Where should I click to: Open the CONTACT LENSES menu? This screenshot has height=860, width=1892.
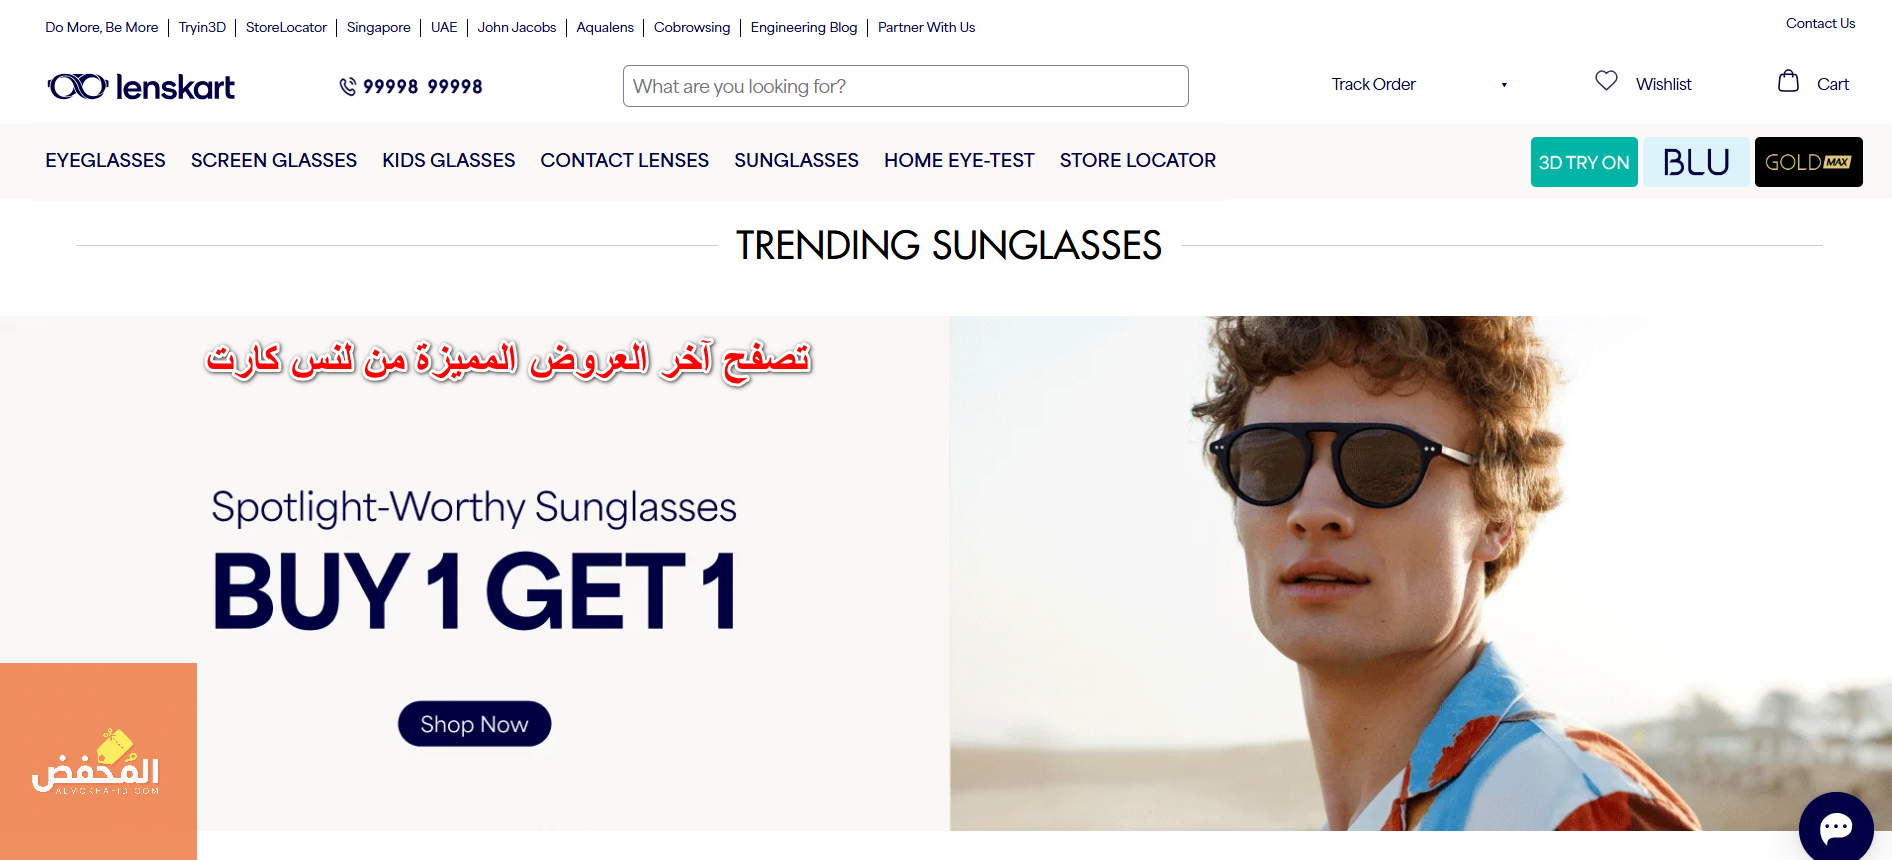(624, 160)
